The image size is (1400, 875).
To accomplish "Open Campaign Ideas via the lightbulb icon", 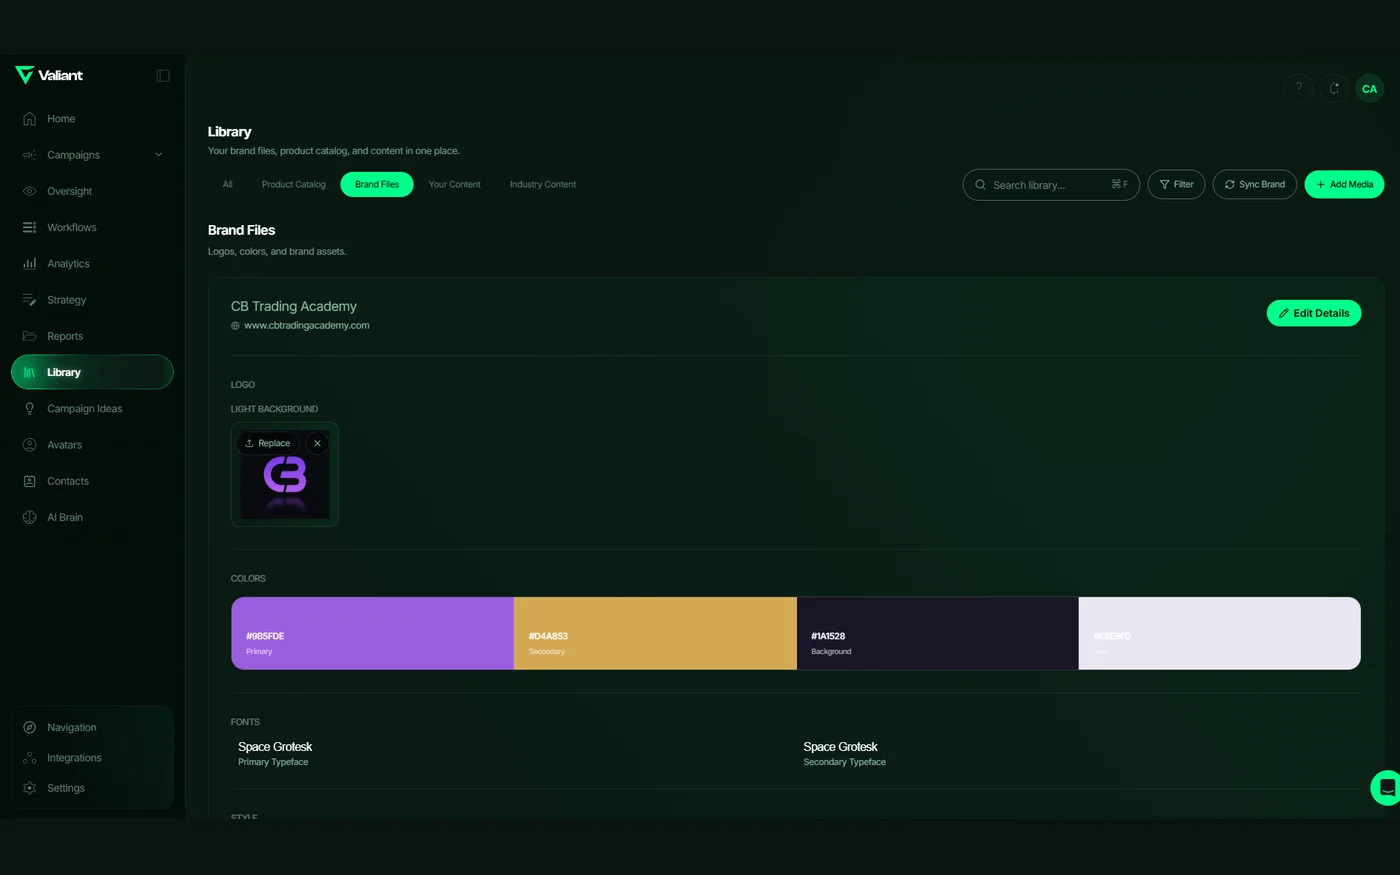I will [30, 409].
